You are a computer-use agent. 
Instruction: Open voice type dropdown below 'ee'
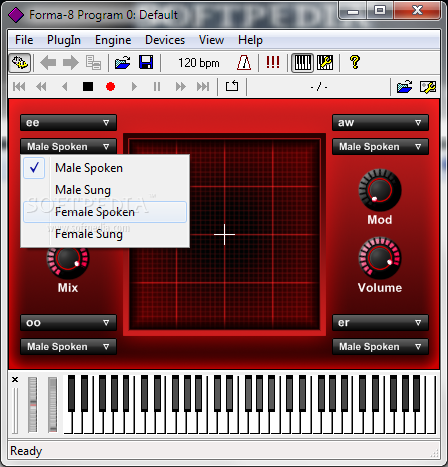pyautogui.click(x=68, y=146)
